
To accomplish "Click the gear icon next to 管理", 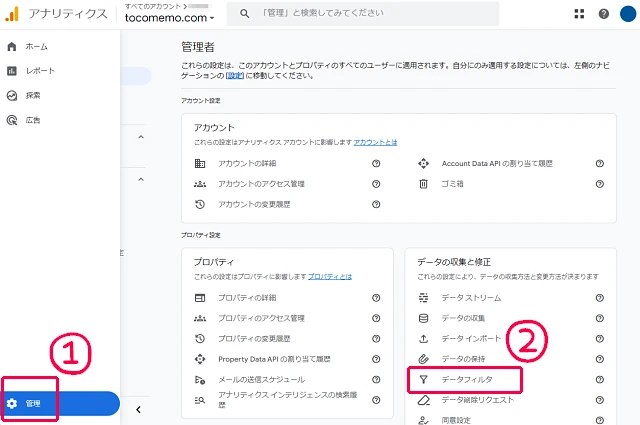I will tap(12, 403).
